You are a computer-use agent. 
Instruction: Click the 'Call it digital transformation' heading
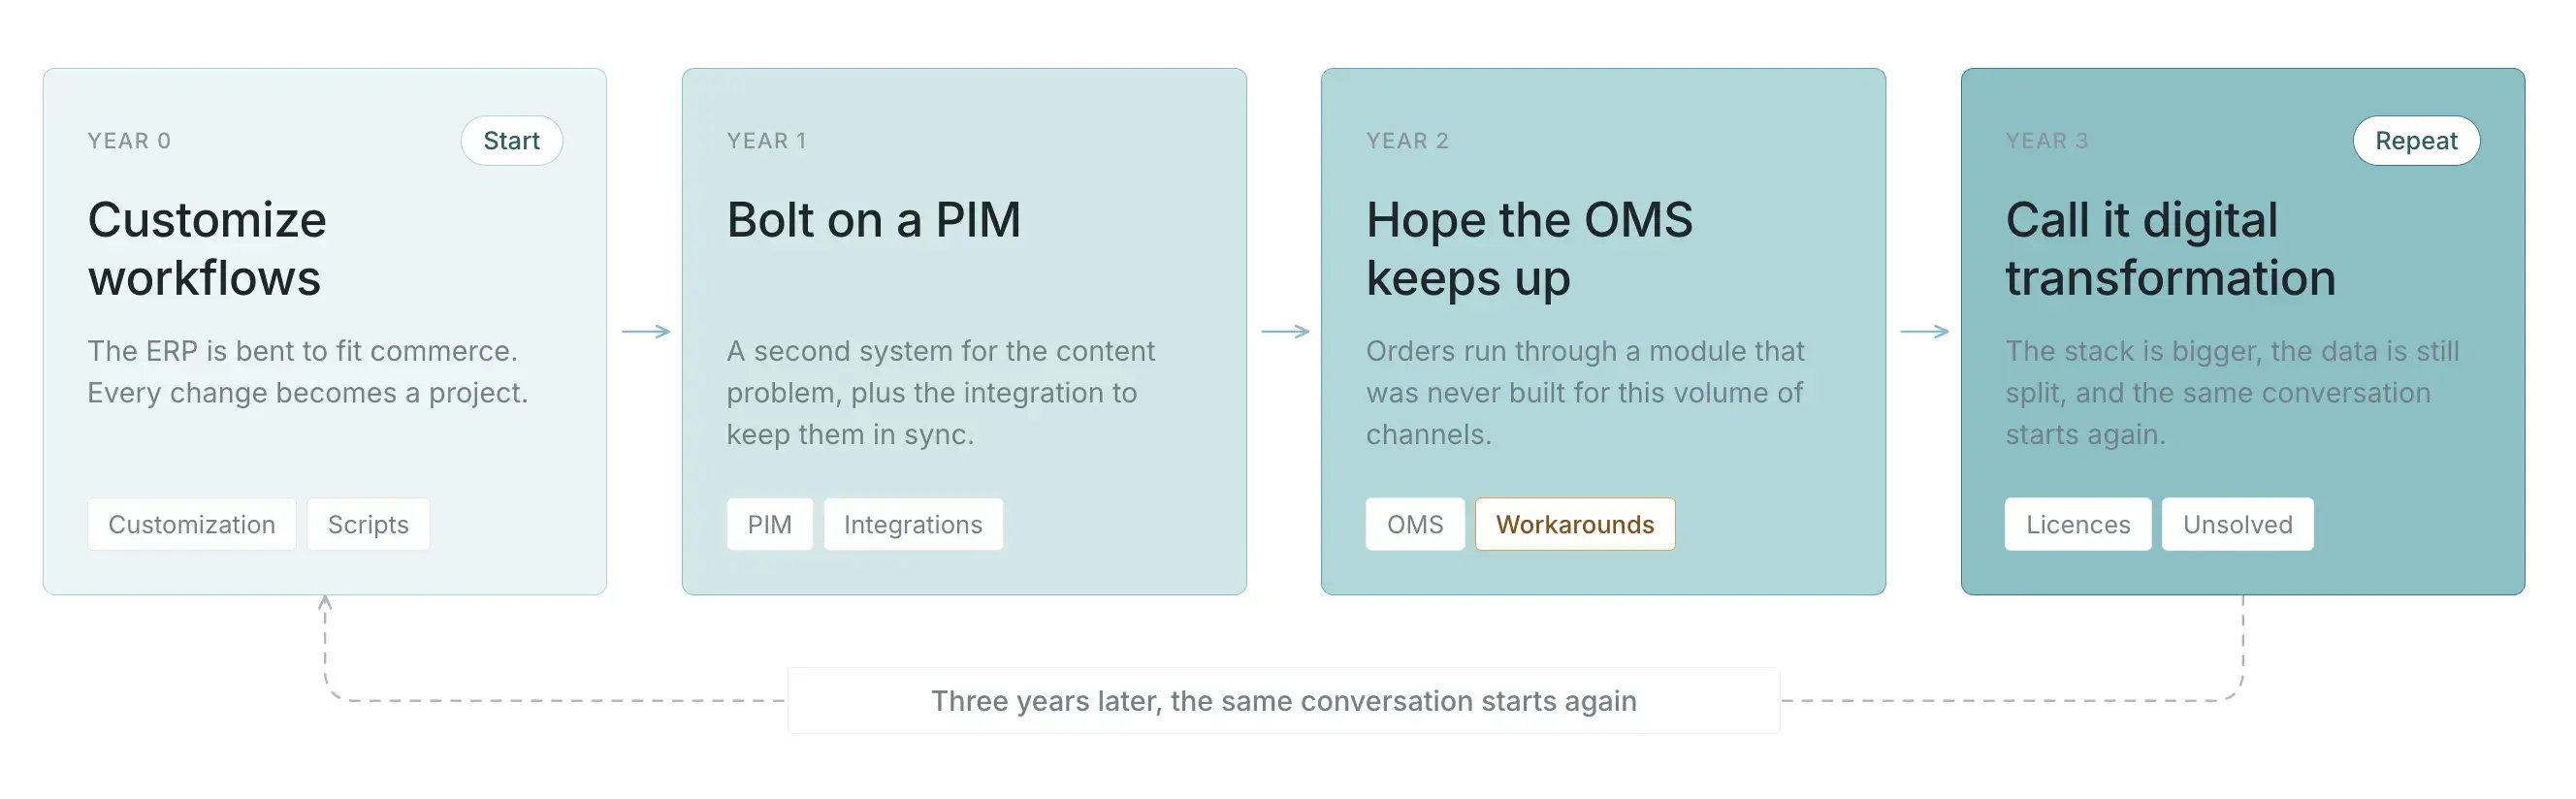(2171, 248)
